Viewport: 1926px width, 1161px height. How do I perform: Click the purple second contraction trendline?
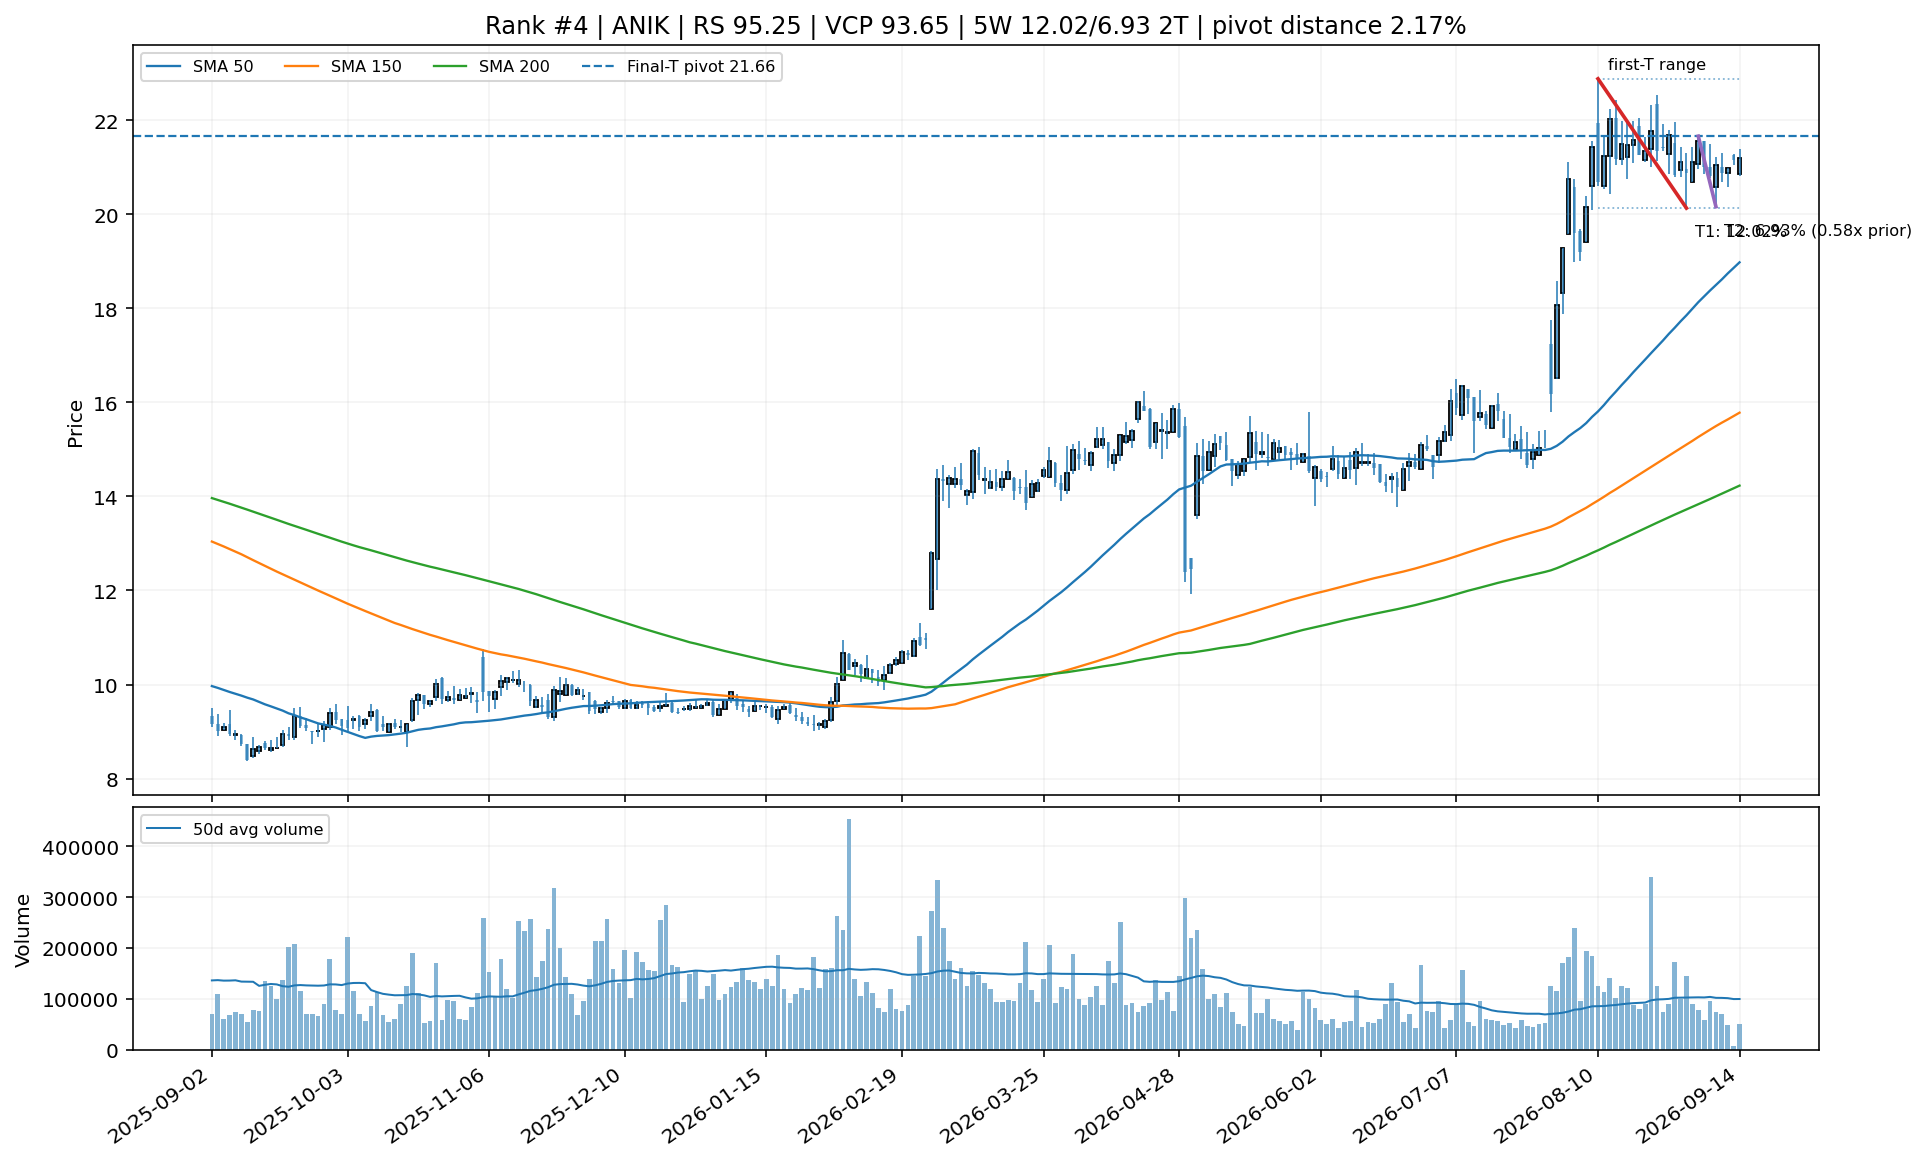pos(1707,172)
